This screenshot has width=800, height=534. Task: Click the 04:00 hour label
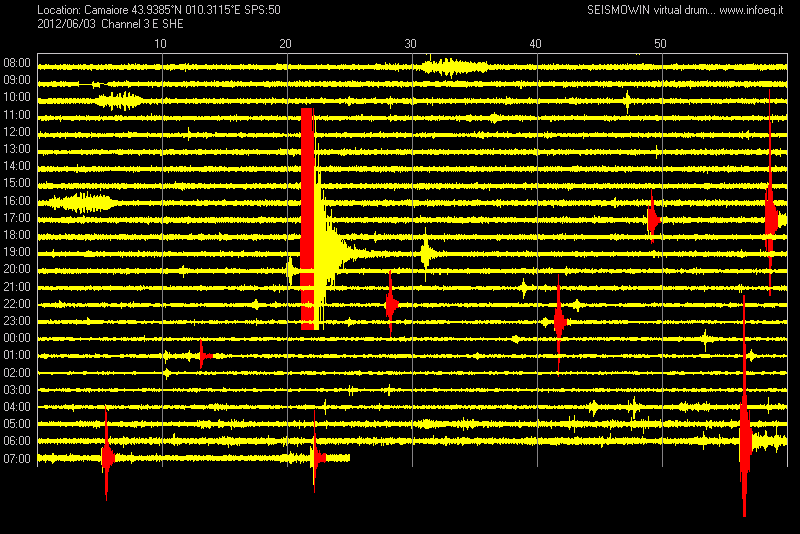click(x=17, y=407)
